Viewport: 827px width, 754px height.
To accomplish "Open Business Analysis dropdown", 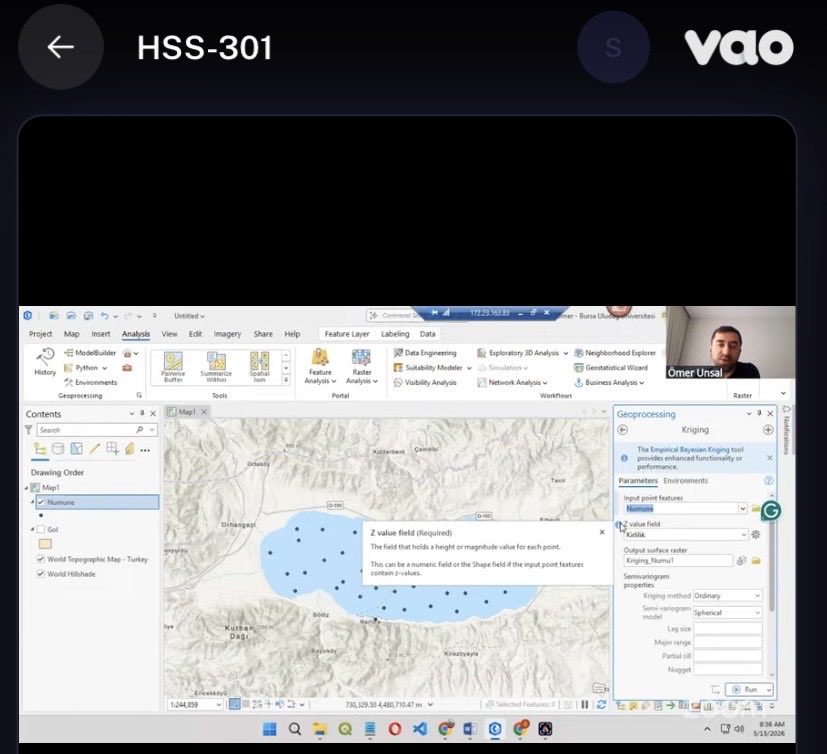I will coord(641,383).
